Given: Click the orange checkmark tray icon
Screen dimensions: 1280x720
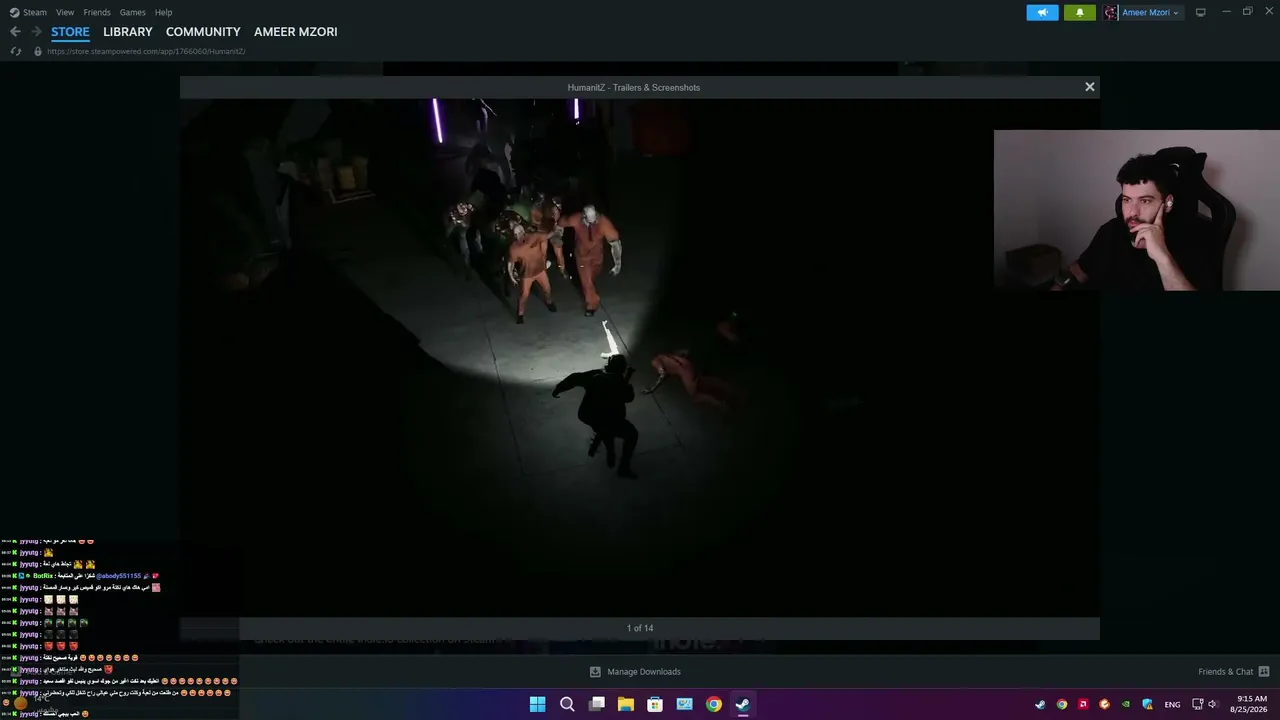Looking at the screenshot, I should click(x=1104, y=704).
